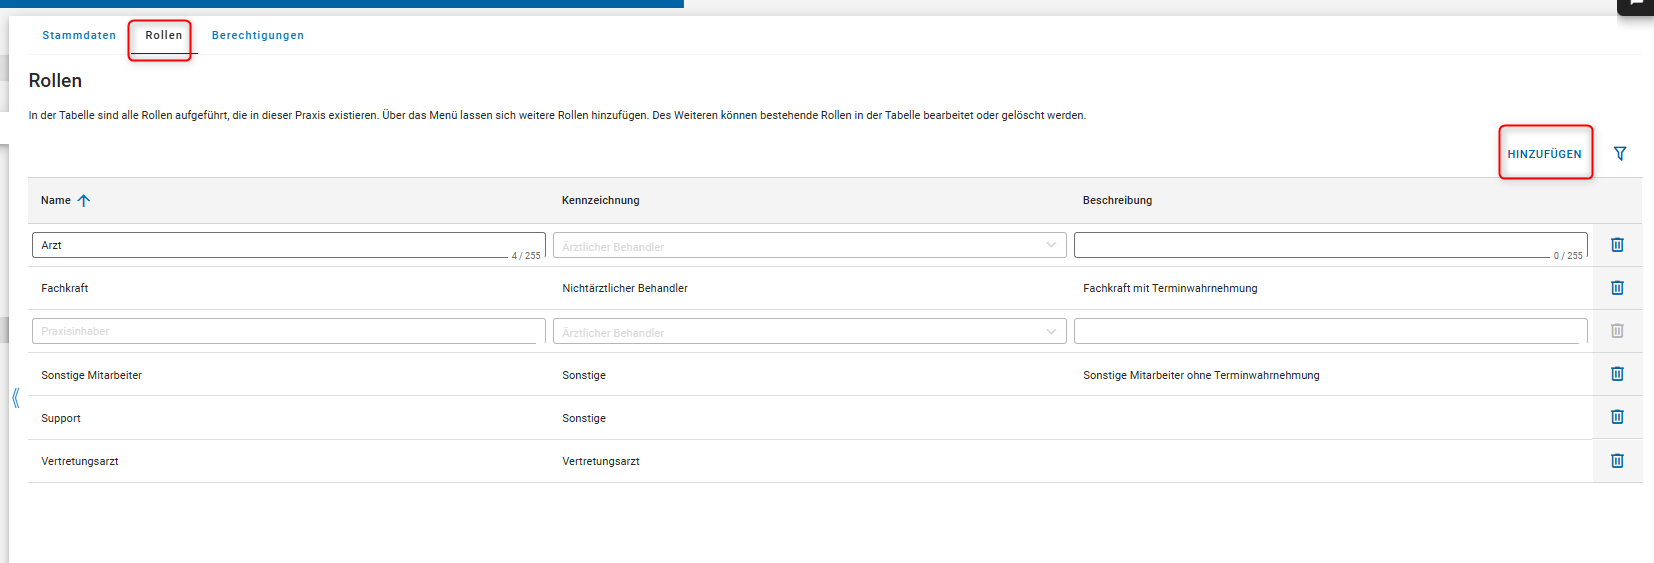
Task: Collapse the sidebar with double chevron
Action: pos(16,398)
